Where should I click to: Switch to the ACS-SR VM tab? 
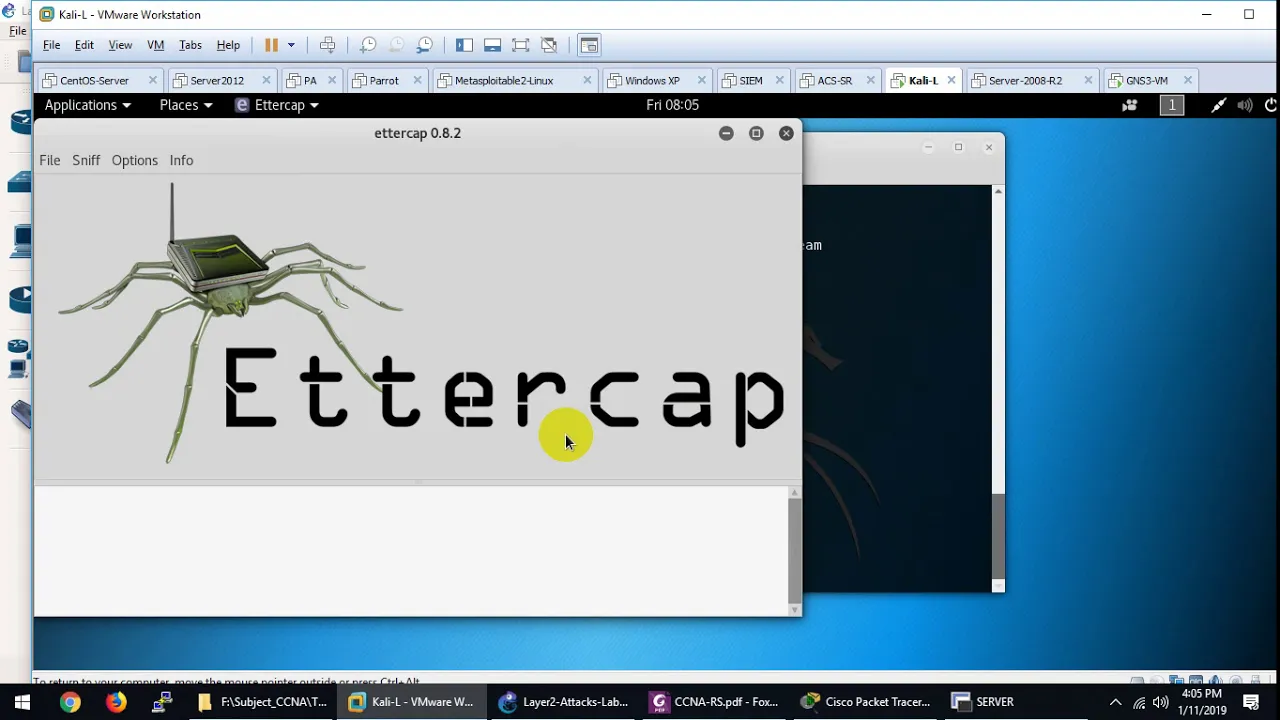tap(835, 80)
